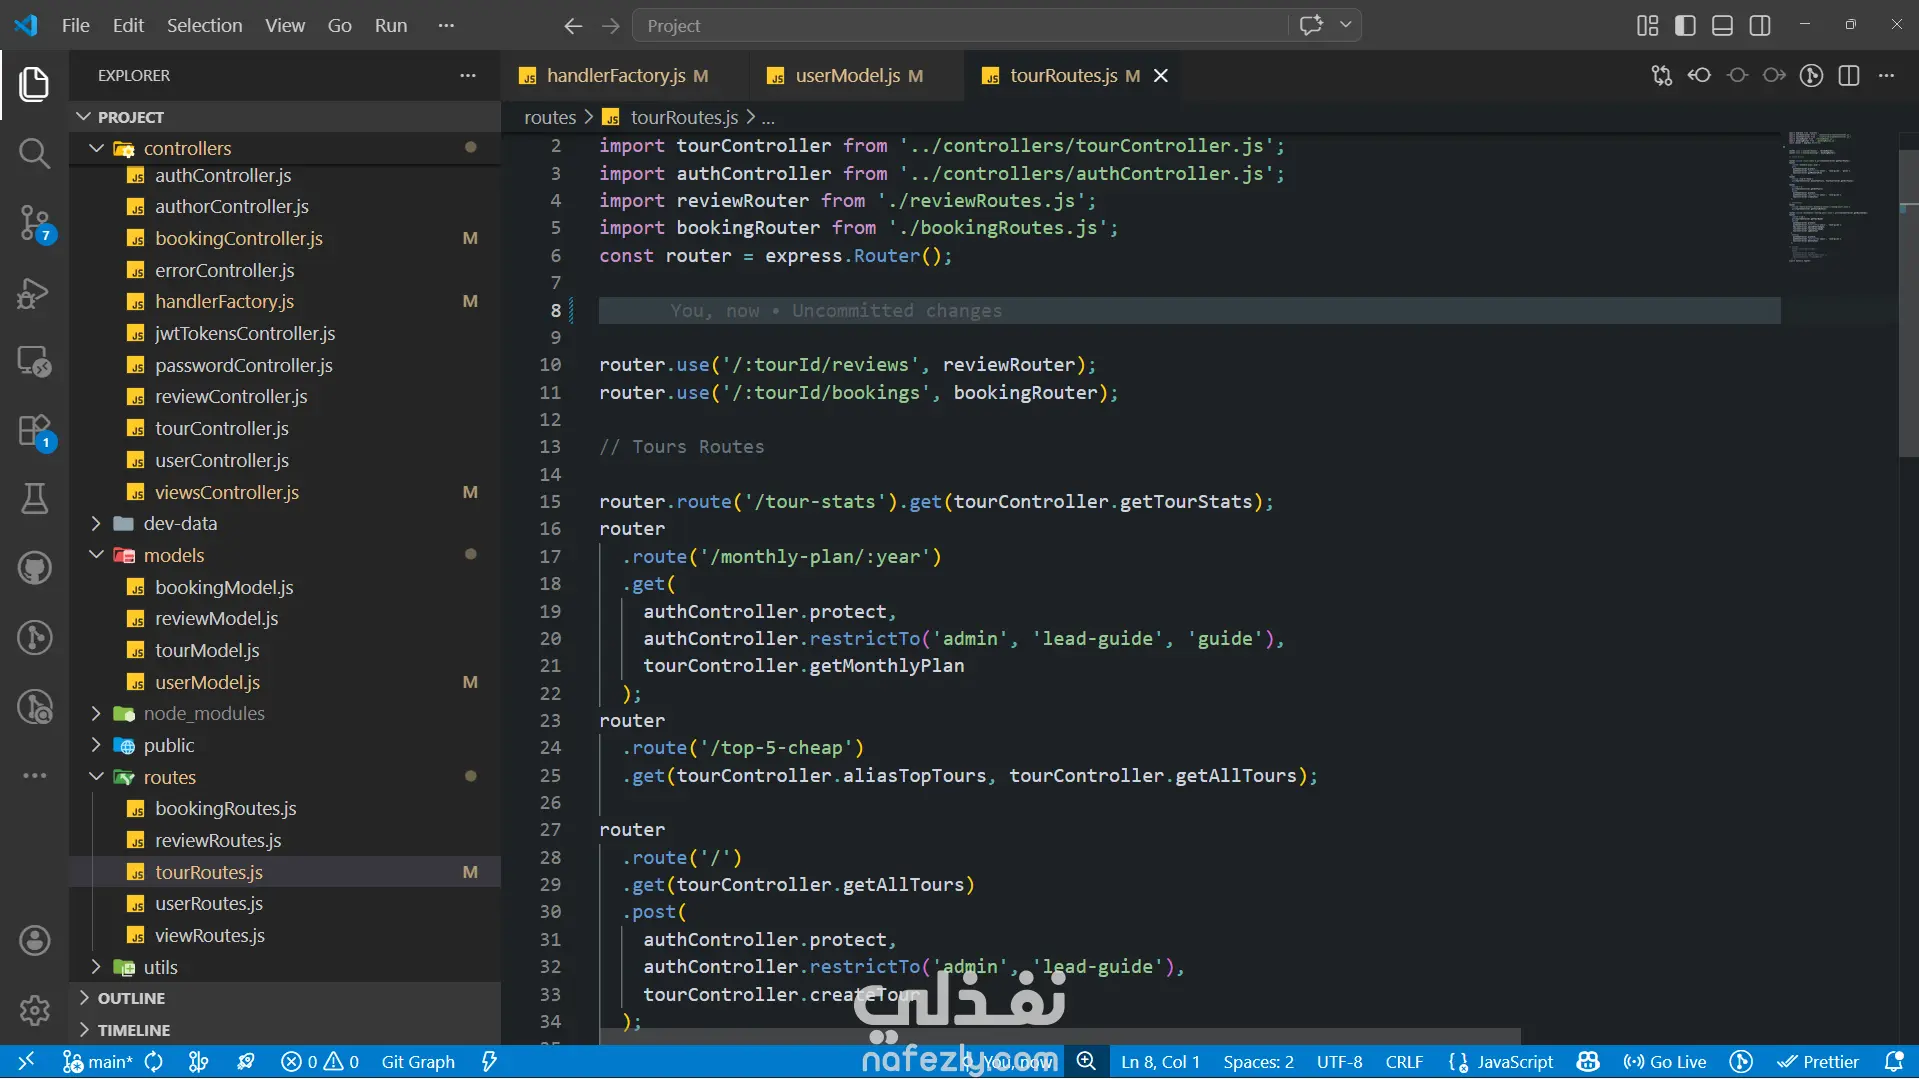The height and width of the screenshot is (1079, 1919).
Task: Click routes breadcrumb in editor
Action: pos(550,117)
